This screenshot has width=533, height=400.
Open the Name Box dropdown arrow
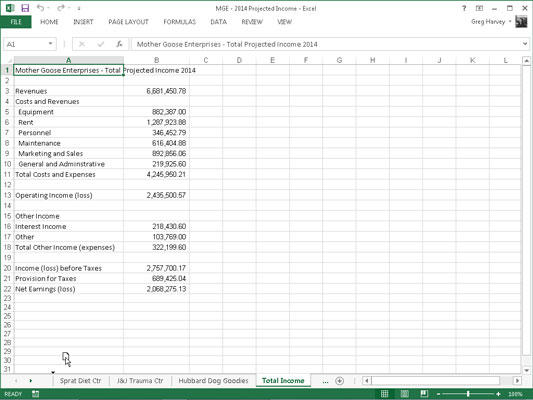(x=51, y=44)
